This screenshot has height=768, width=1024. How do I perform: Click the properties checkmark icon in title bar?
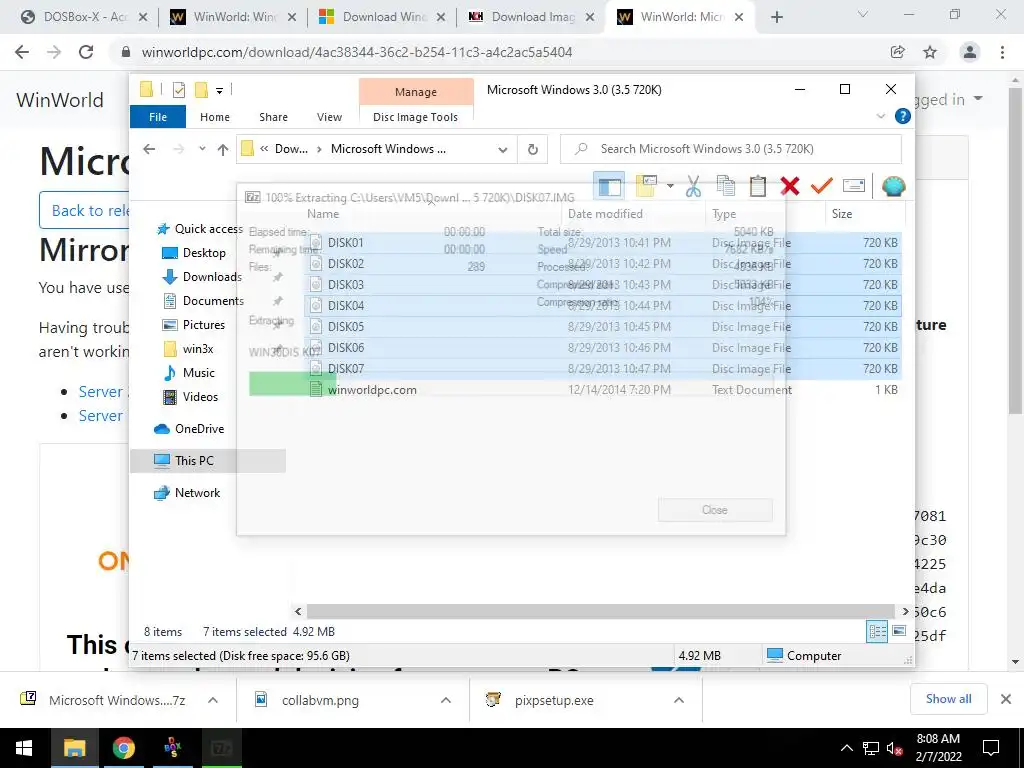coord(178,89)
